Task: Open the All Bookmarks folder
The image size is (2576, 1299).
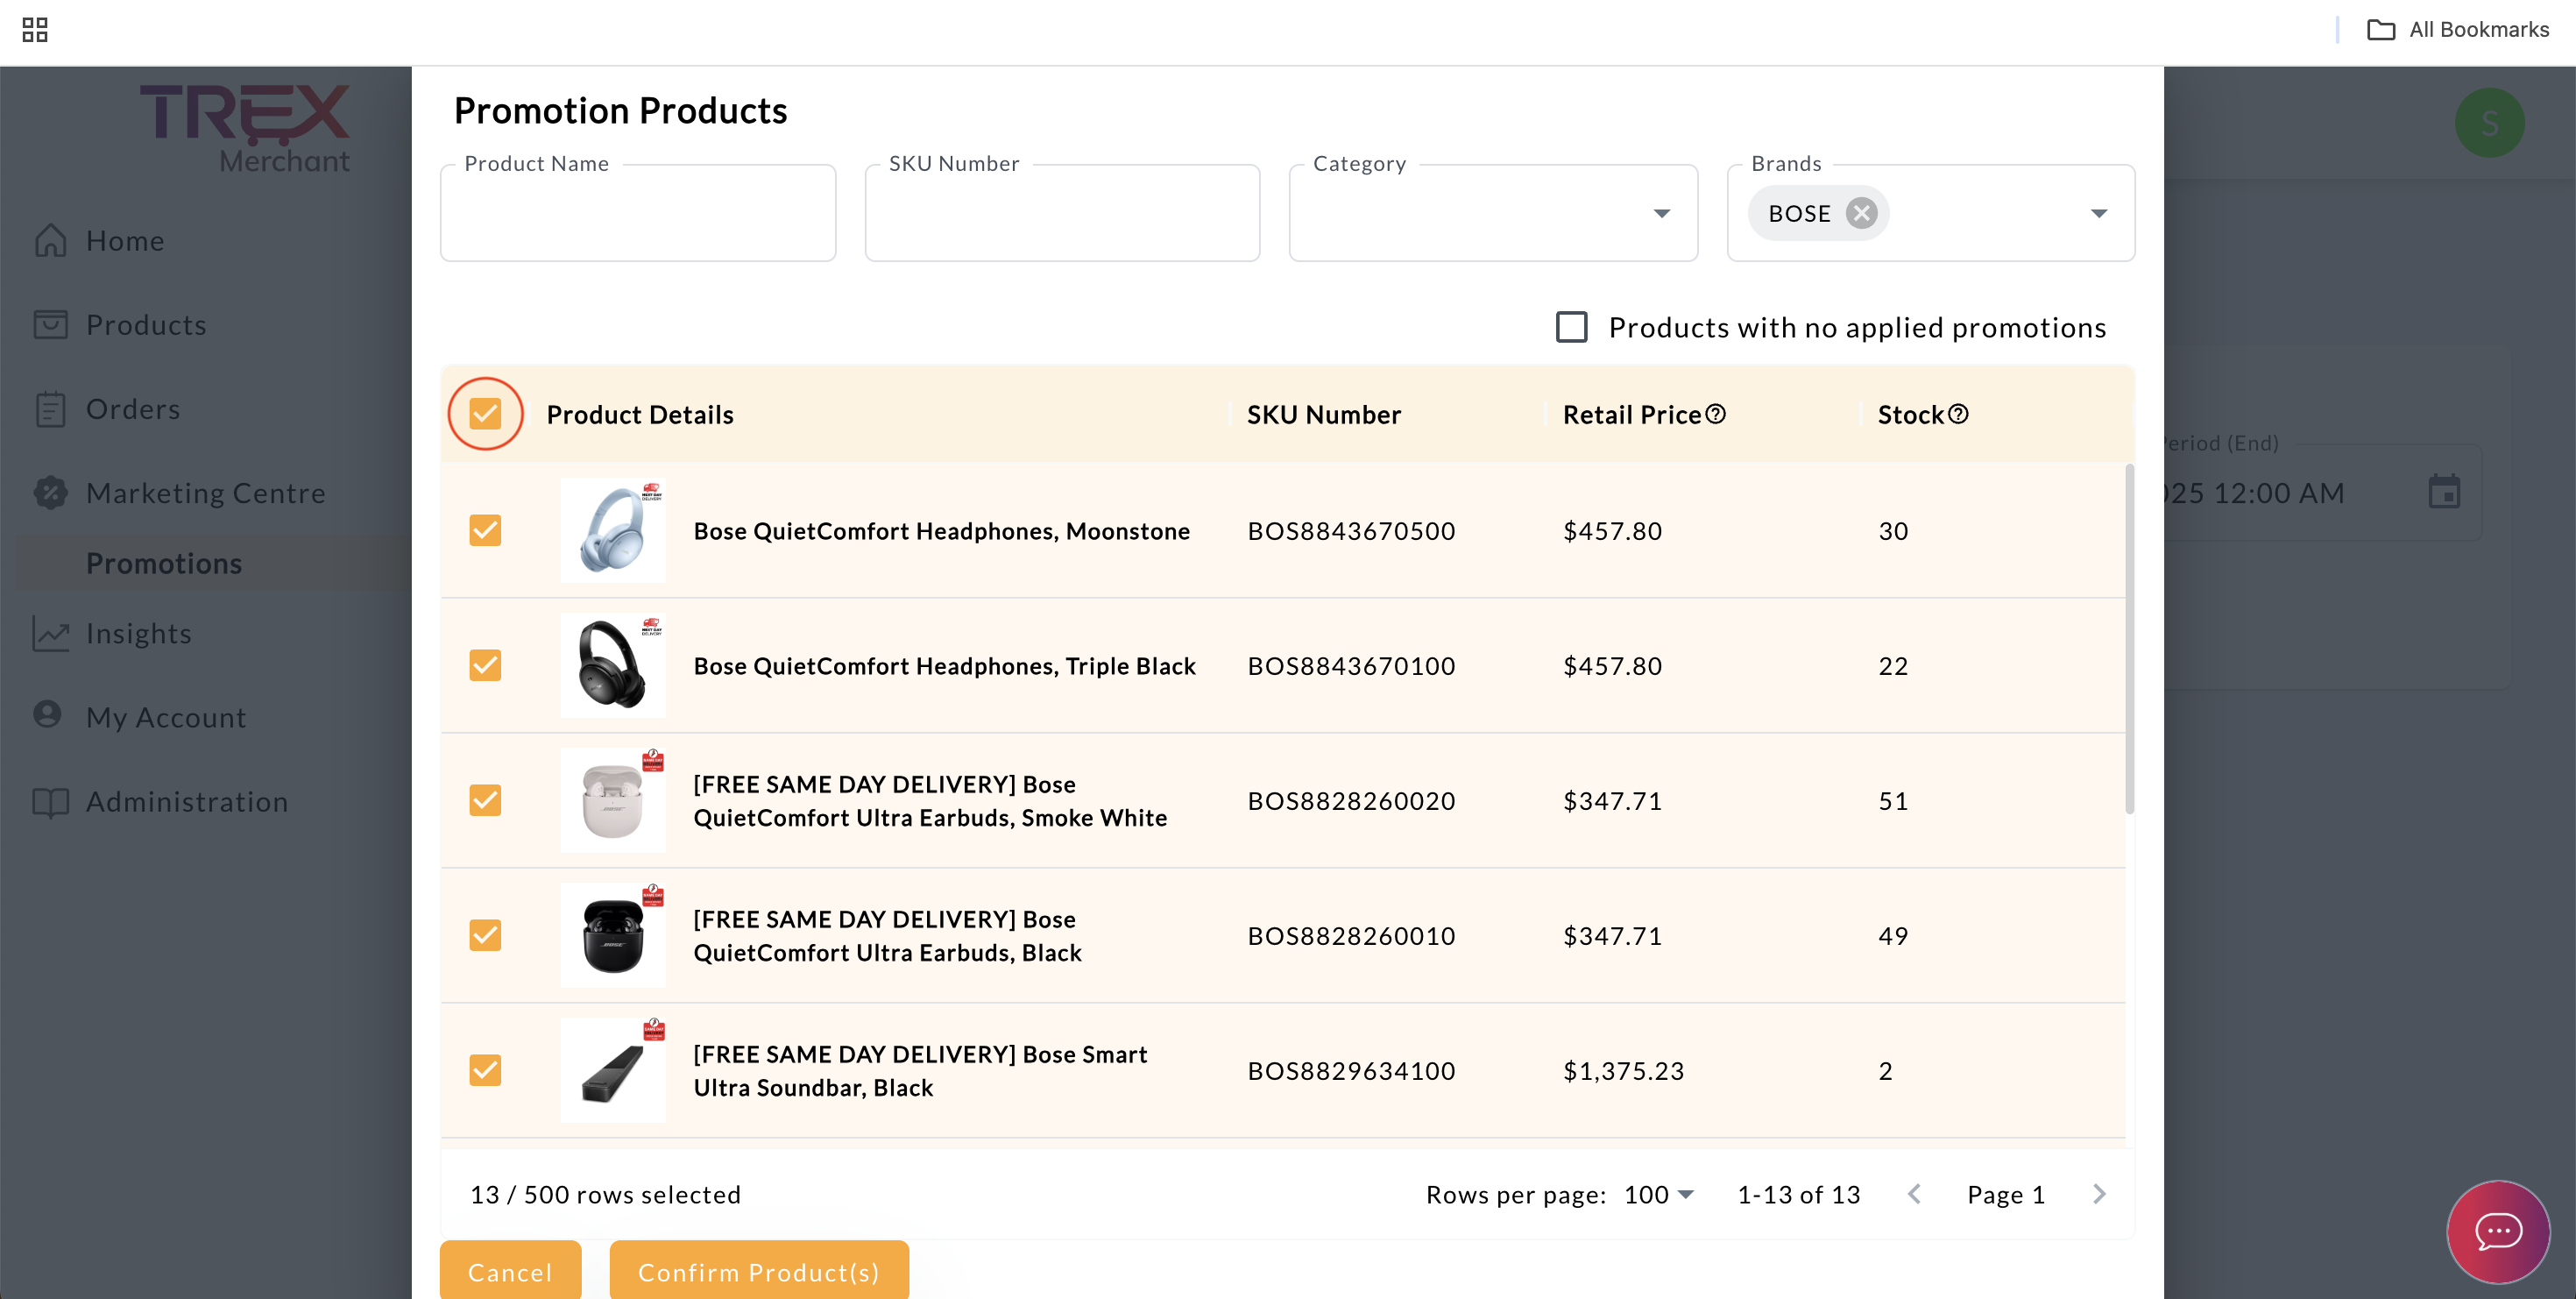Action: tap(2457, 30)
